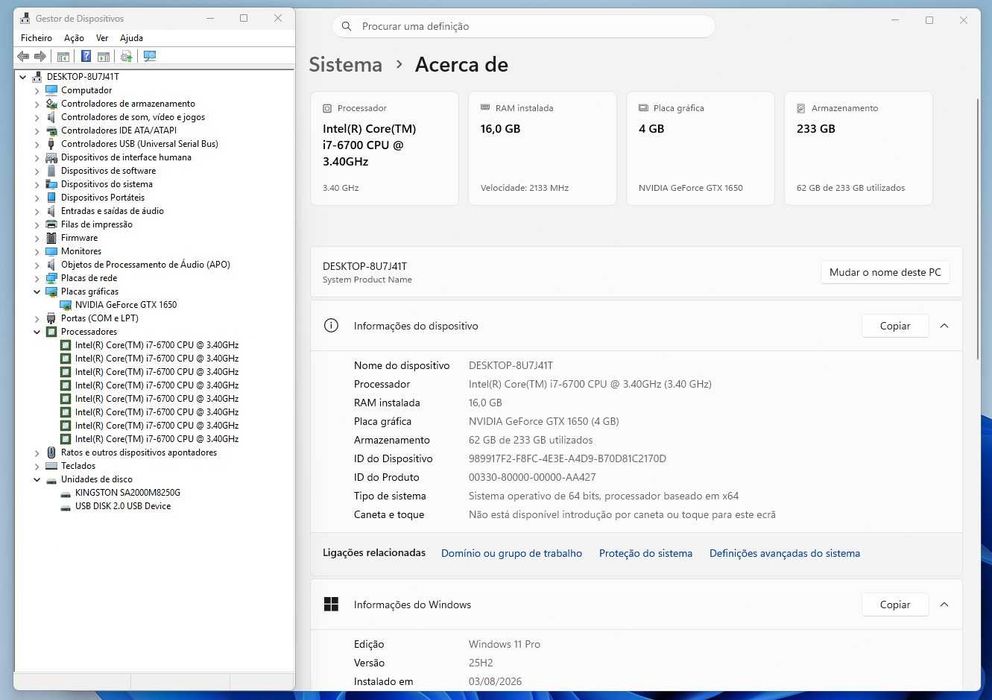Click the Processadores category chip icon

51,332
